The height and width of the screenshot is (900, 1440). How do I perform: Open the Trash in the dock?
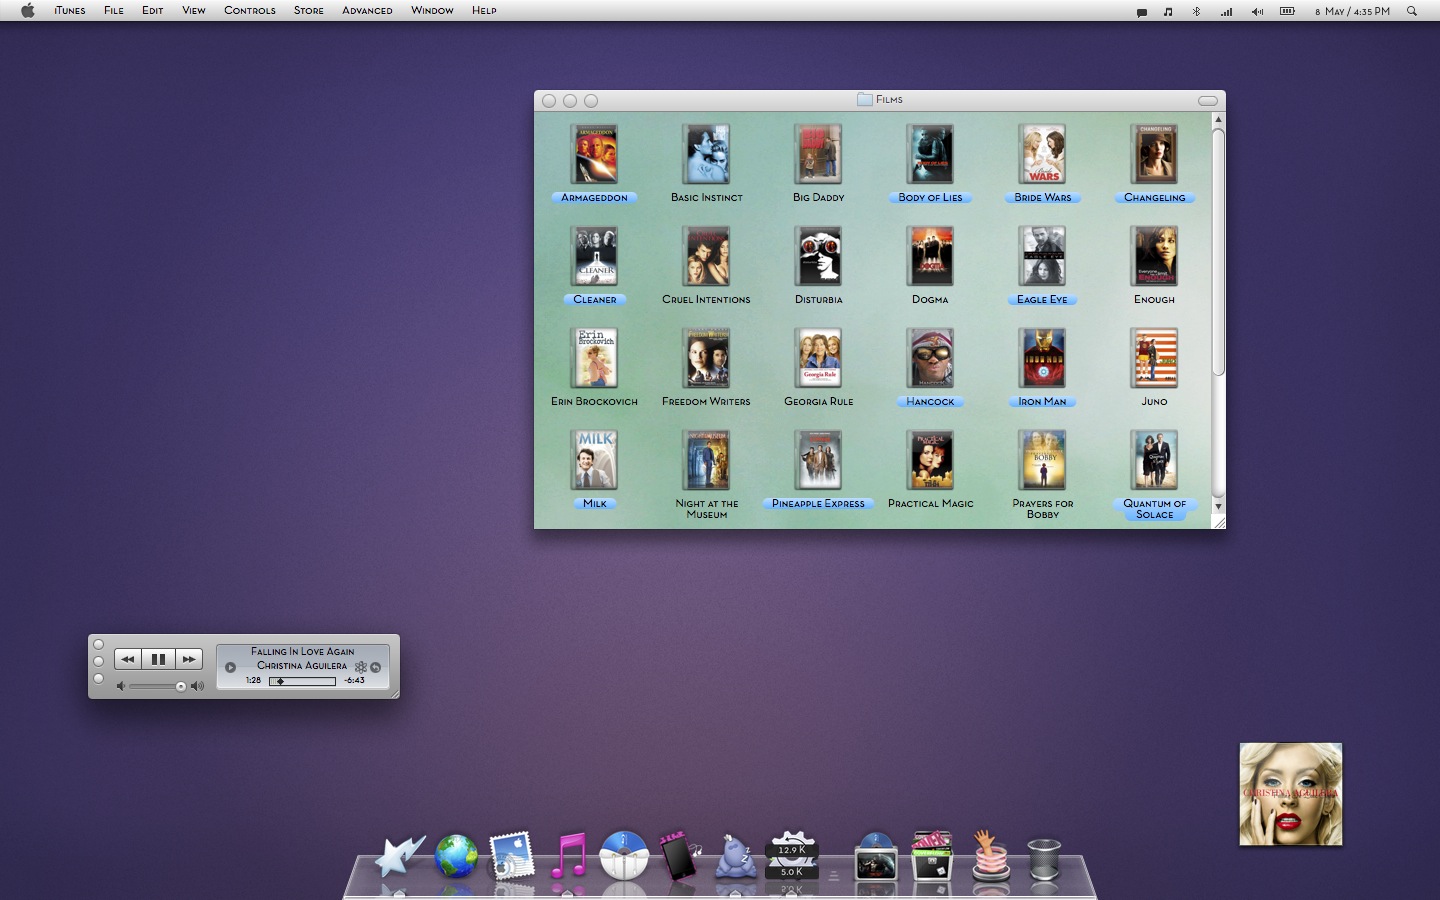pos(1043,859)
